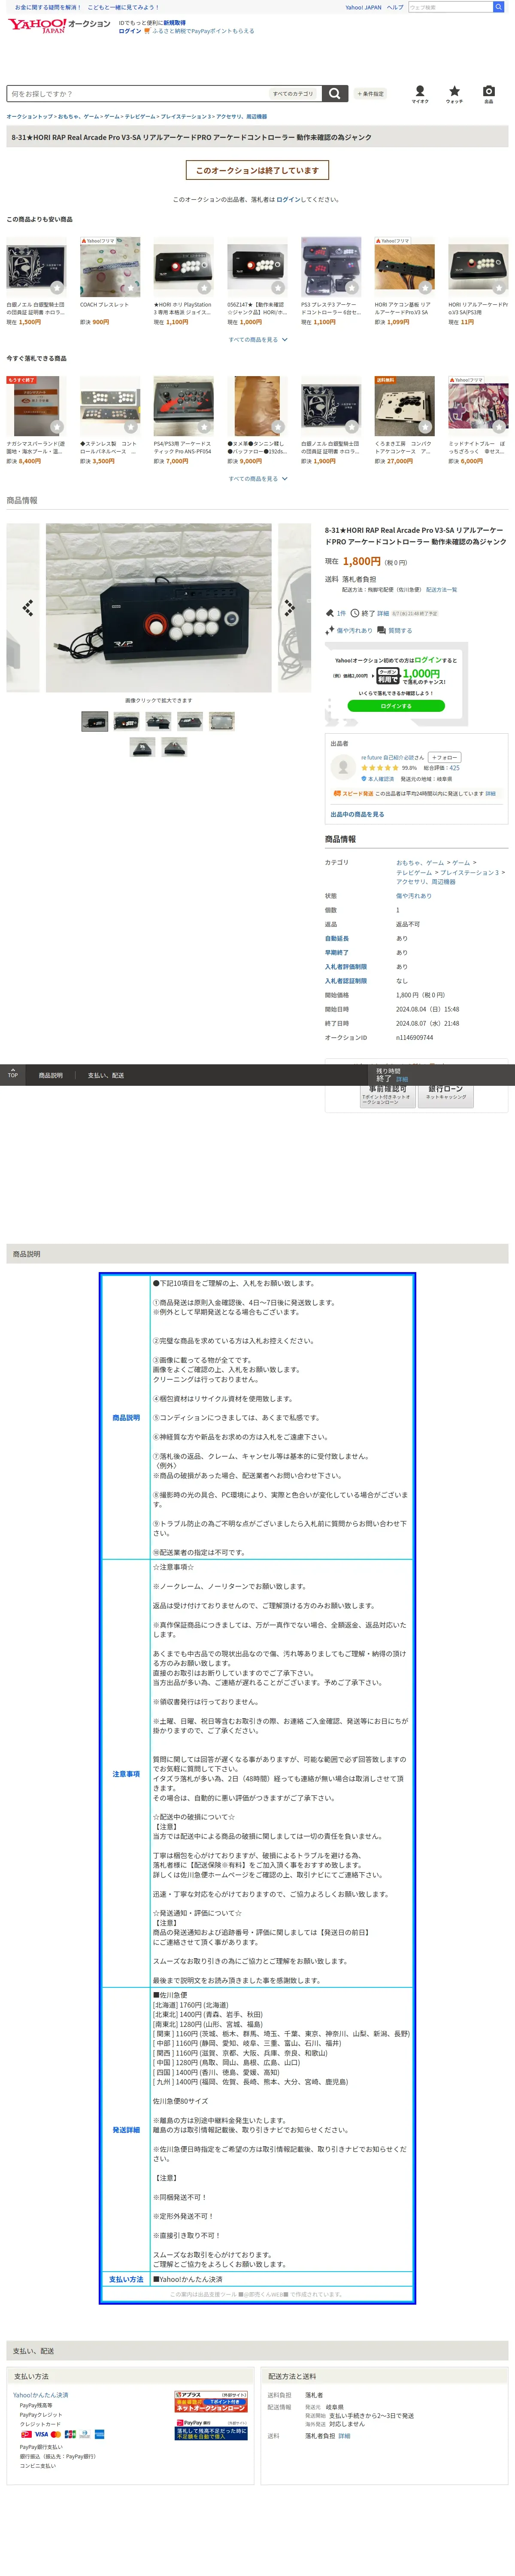Screen dimensions: 515x2576
Task: Open breadcrumb プレイステーション3
Action: point(185,117)
